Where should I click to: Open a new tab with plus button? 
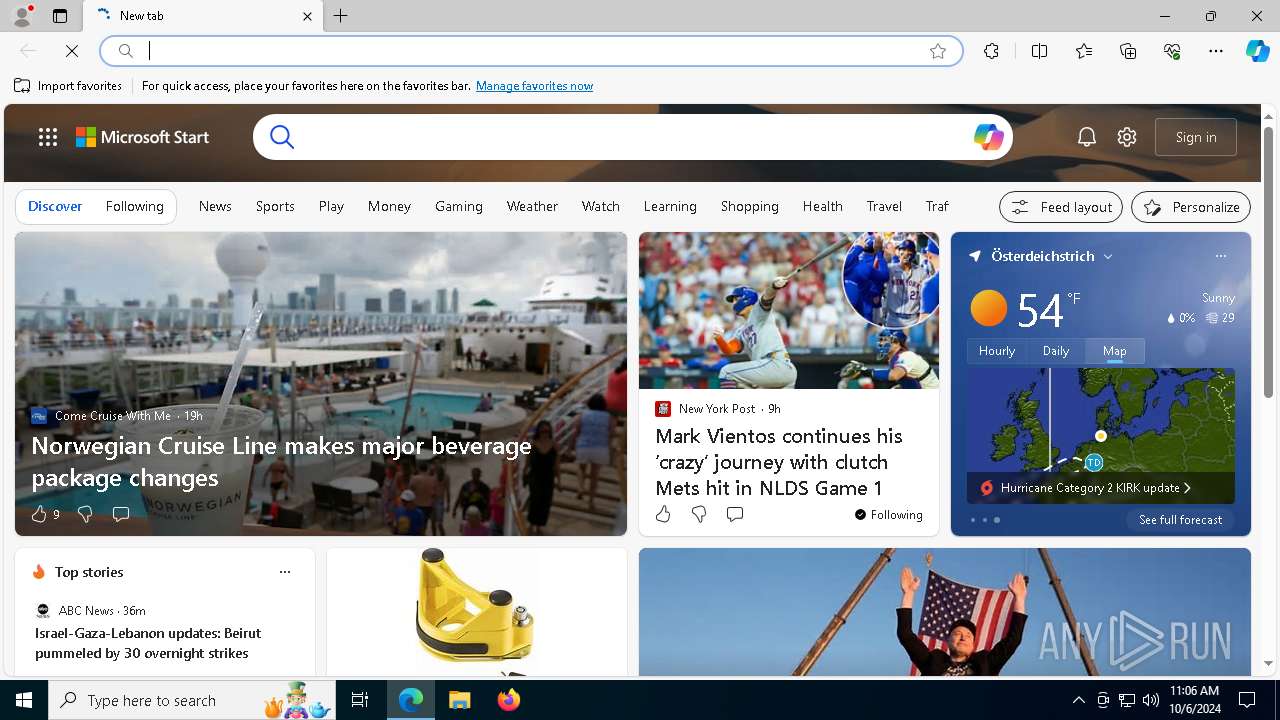[341, 16]
